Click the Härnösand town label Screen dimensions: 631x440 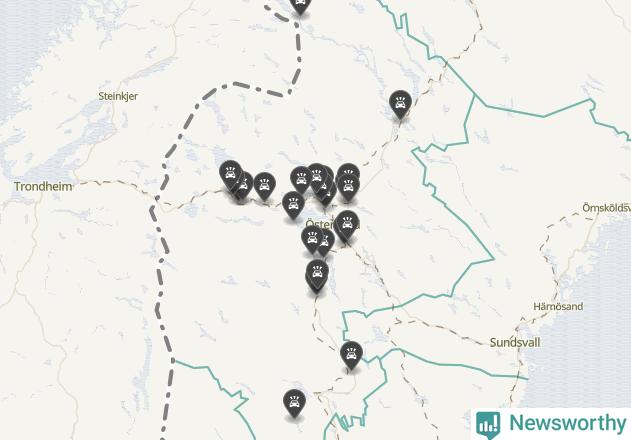point(558,306)
